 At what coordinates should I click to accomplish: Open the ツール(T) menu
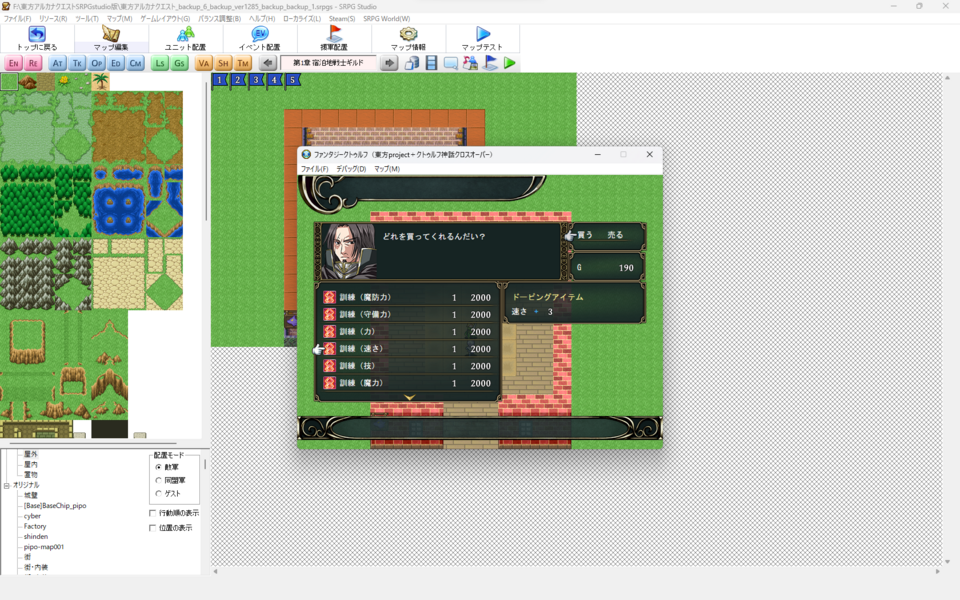(x=86, y=18)
